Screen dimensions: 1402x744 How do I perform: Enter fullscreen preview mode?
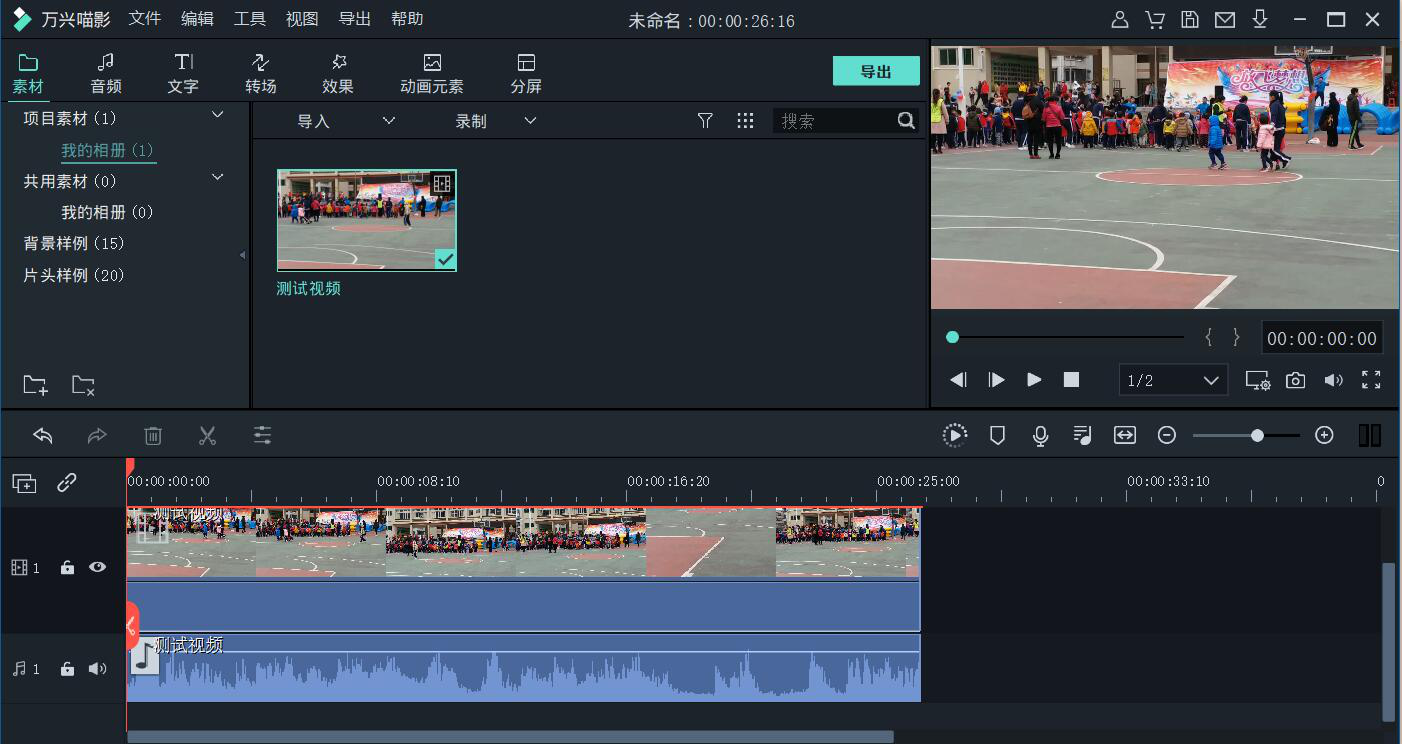(1371, 380)
